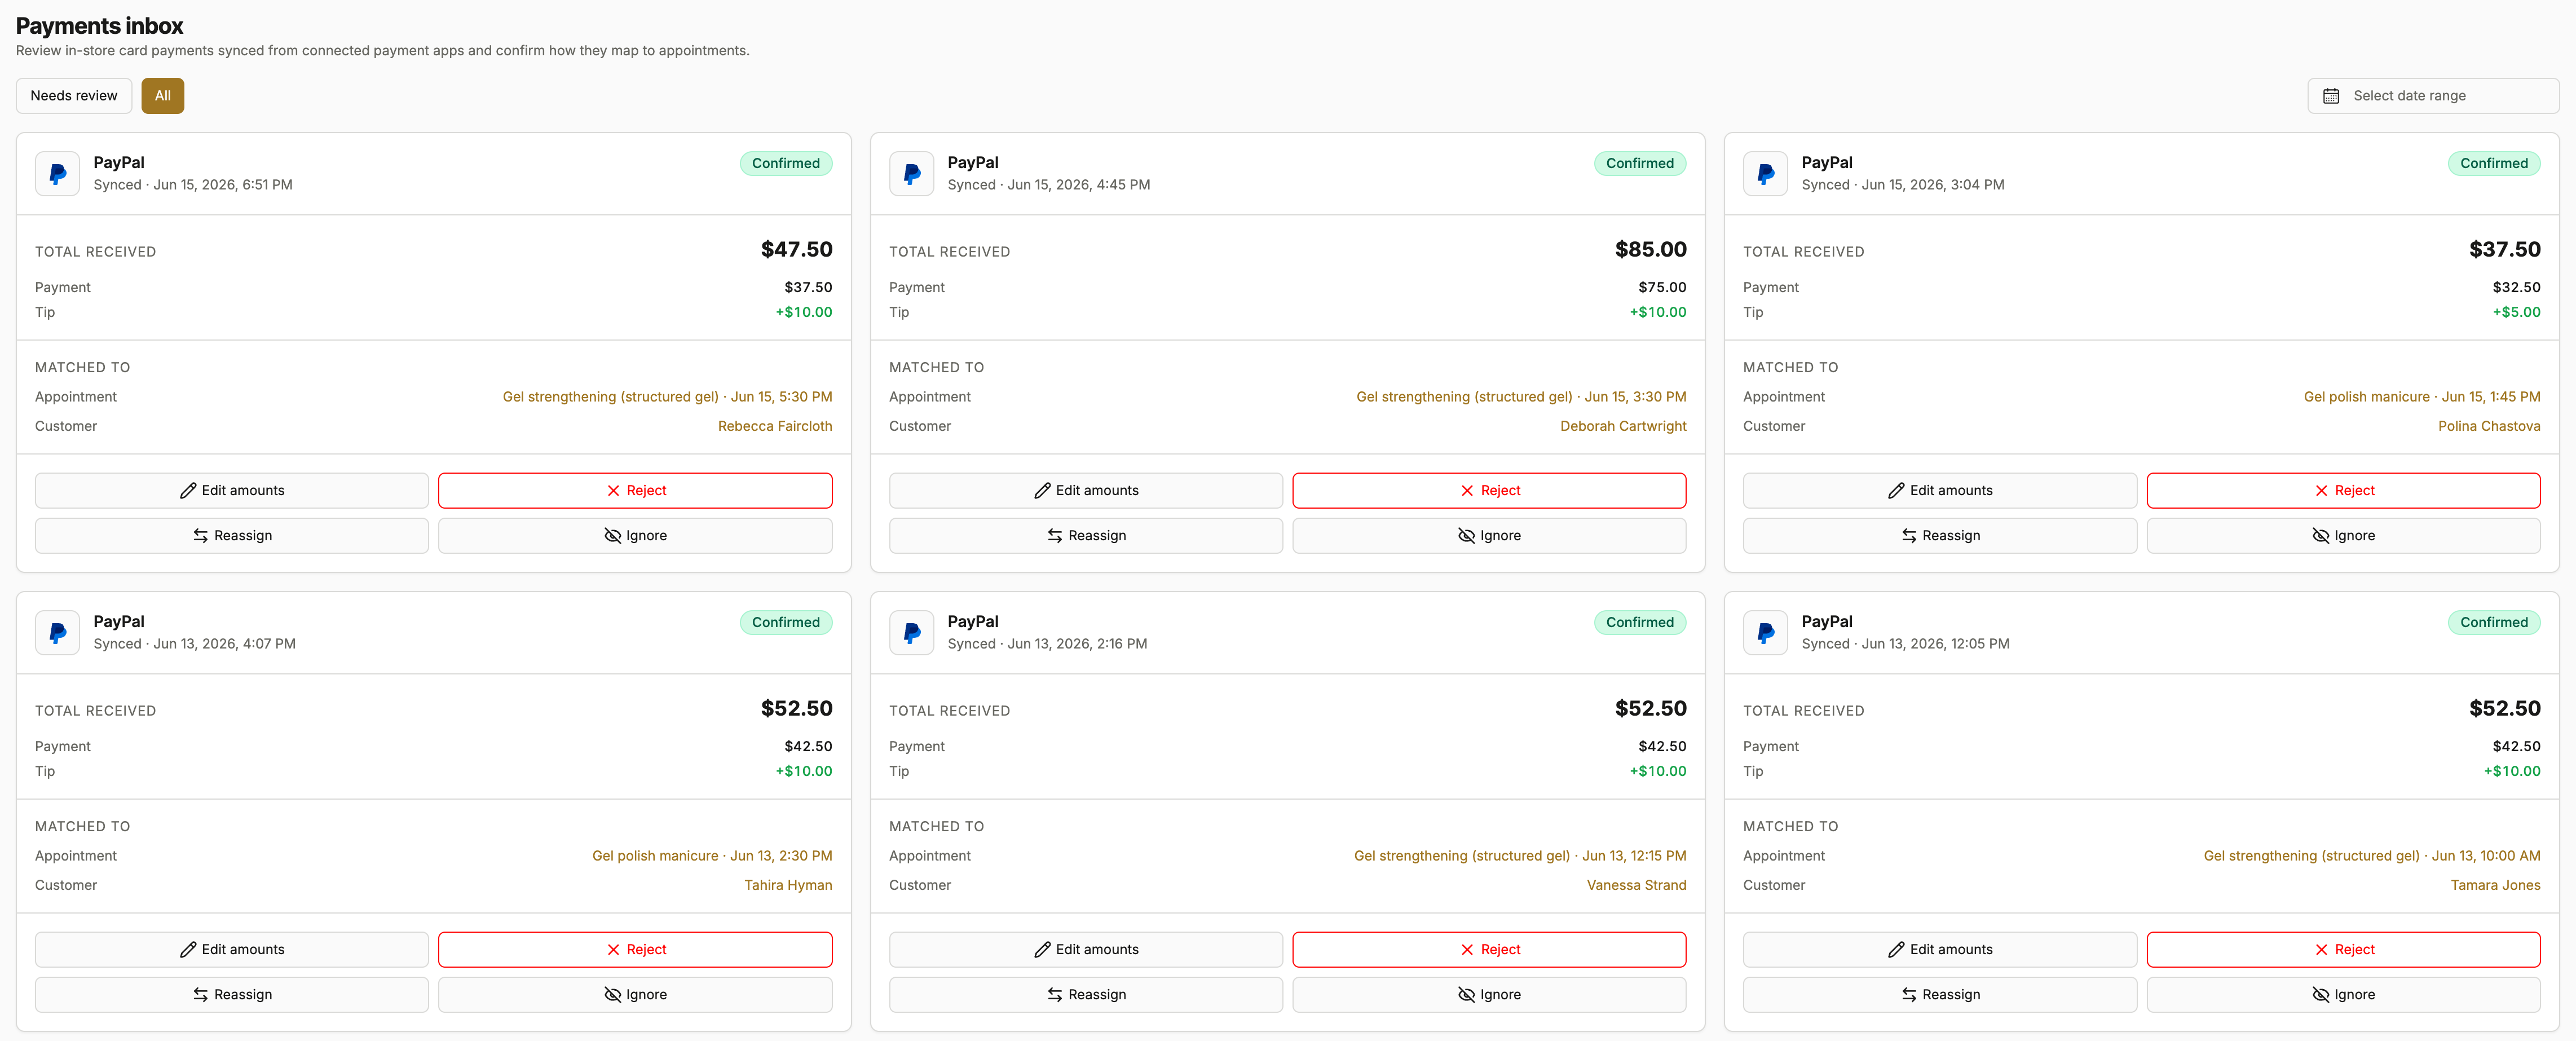2576x1041 pixels.
Task: Reject Tamara Jones's payment
Action: [2343, 950]
